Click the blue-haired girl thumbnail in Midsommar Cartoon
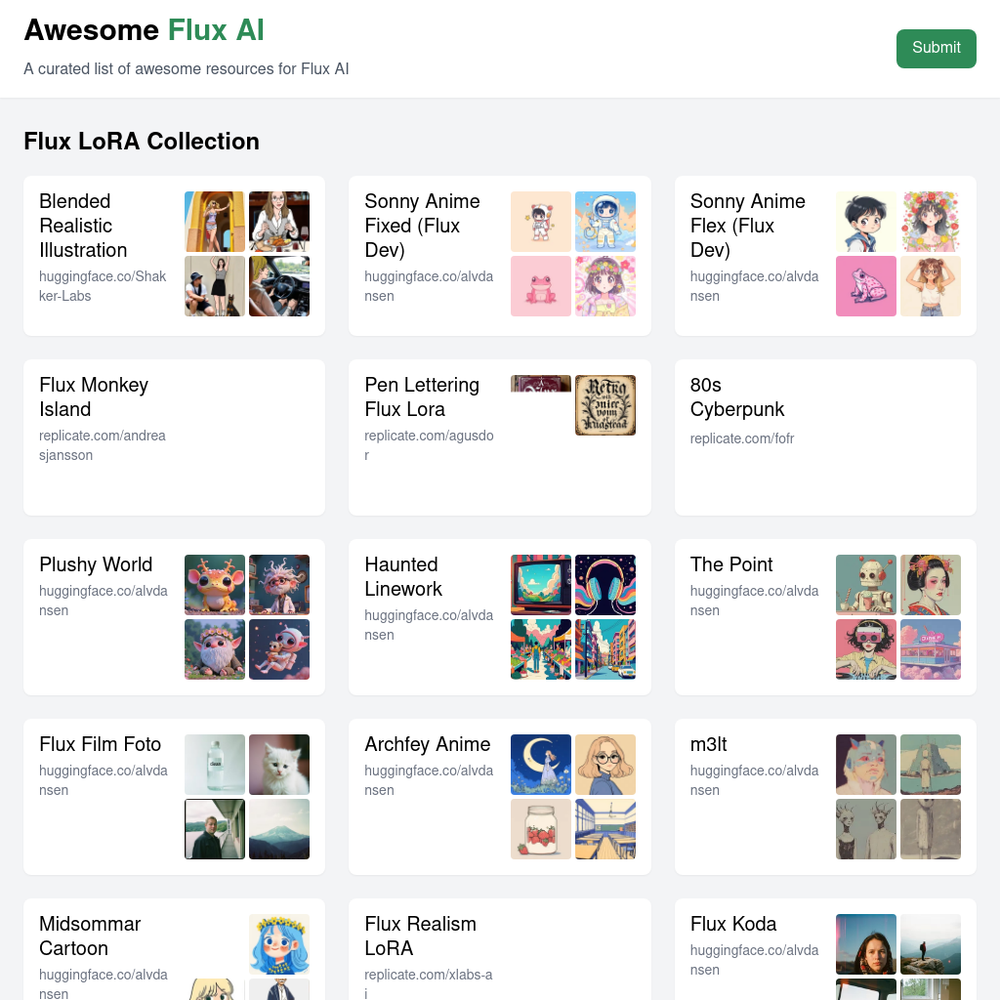This screenshot has width=1000, height=1000. coord(279,945)
